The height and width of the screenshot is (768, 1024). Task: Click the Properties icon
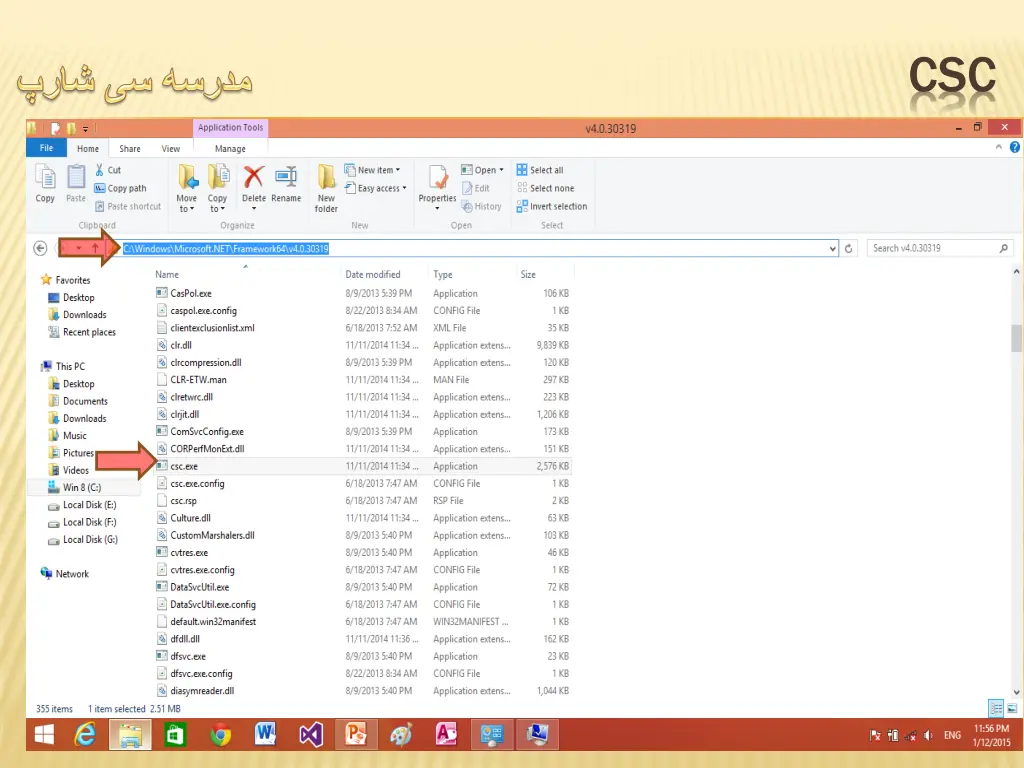pos(438,177)
